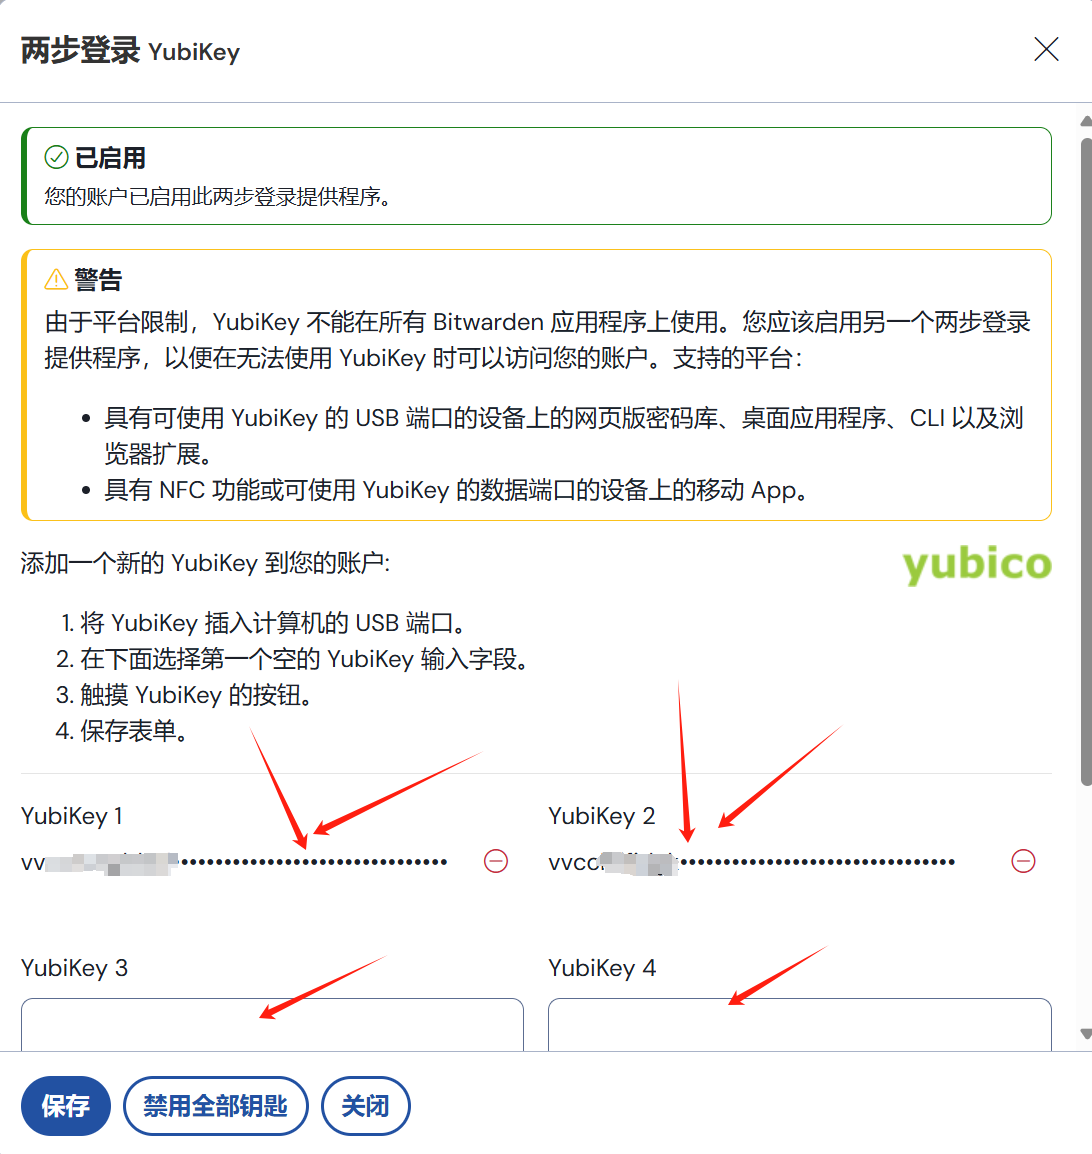This screenshot has width=1092, height=1154.
Task: Click the 警告 warning heading
Action: coord(98,280)
